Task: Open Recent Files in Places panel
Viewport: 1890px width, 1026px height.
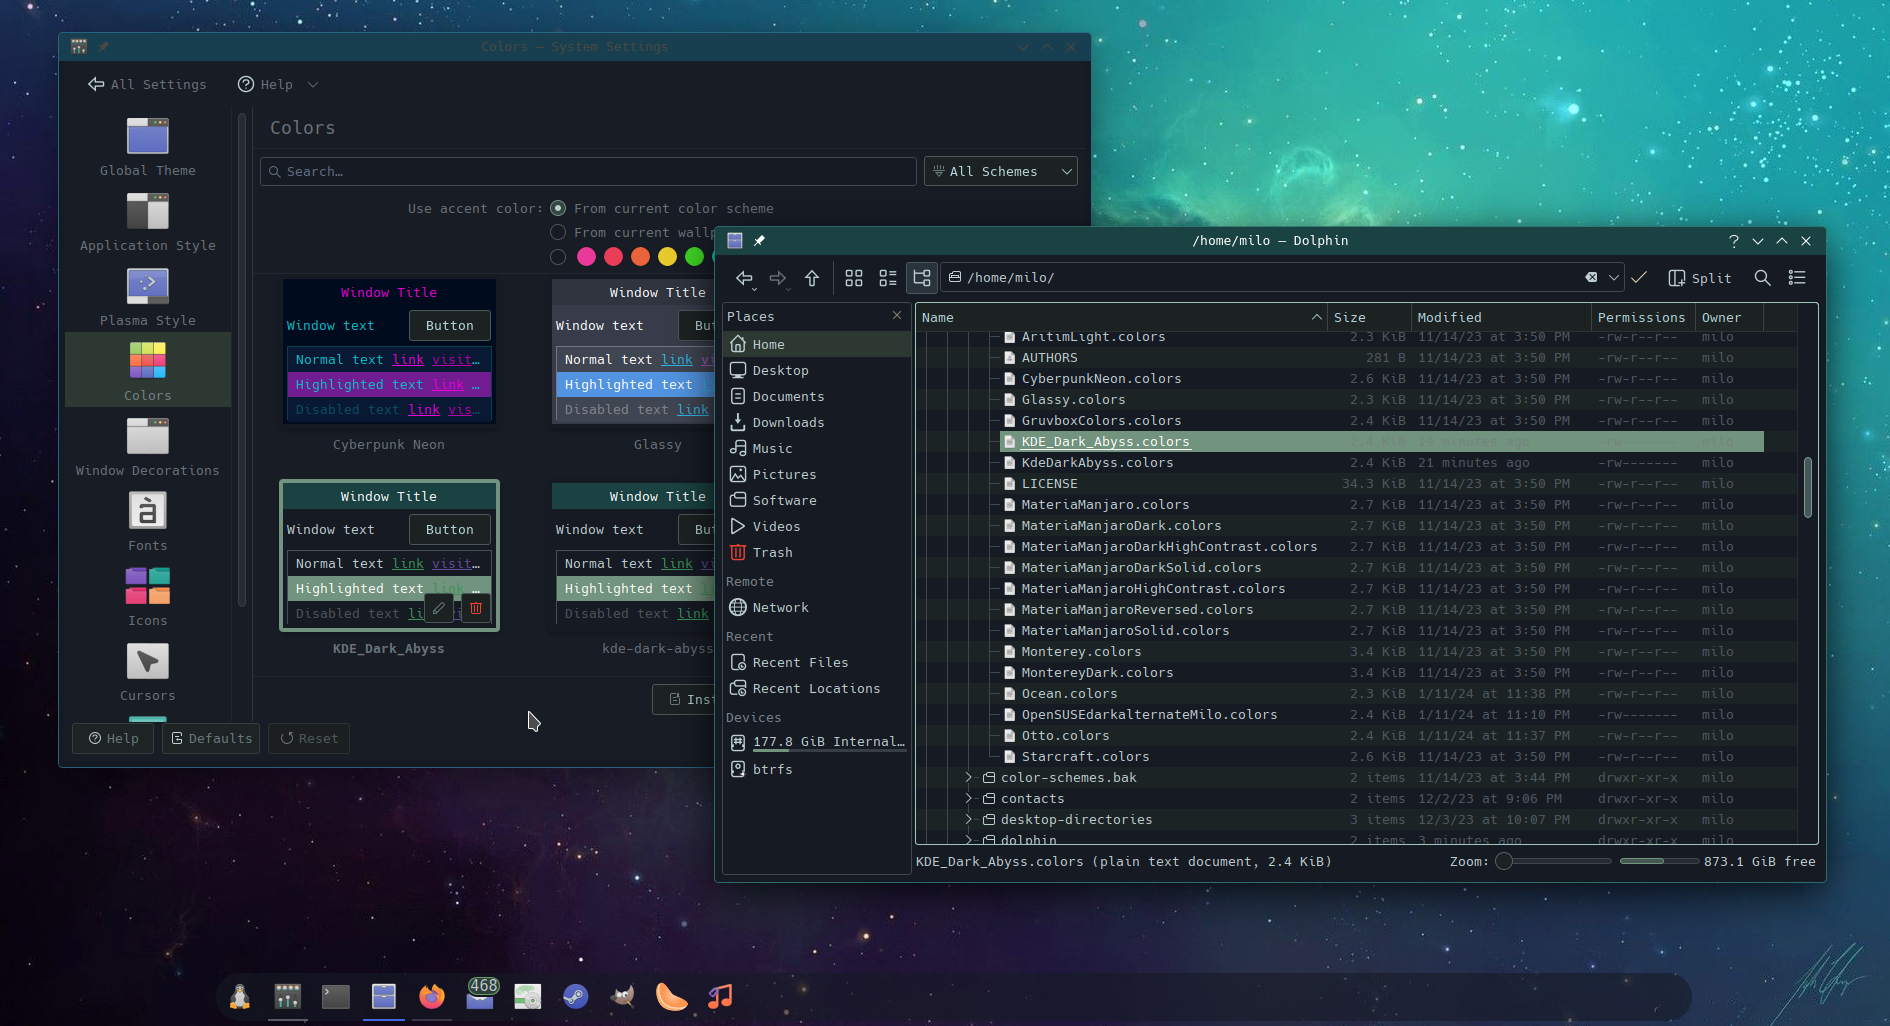Action: (x=817, y=662)
